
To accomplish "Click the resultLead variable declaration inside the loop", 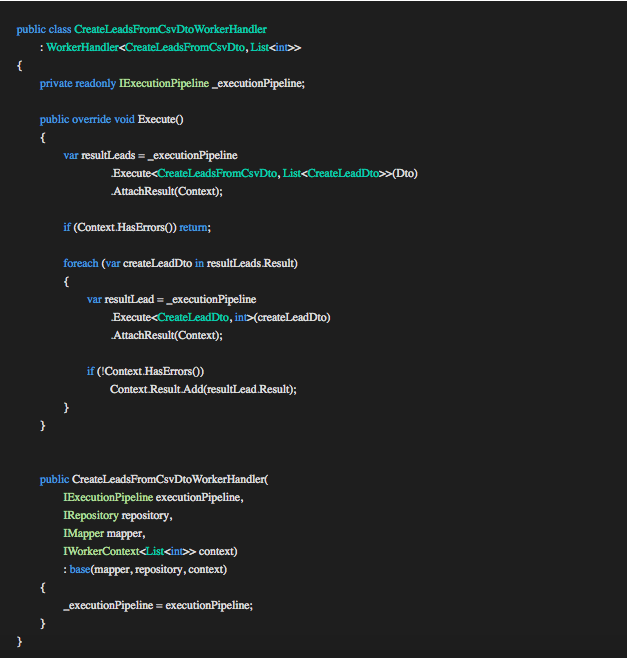I will coord(130,299).
